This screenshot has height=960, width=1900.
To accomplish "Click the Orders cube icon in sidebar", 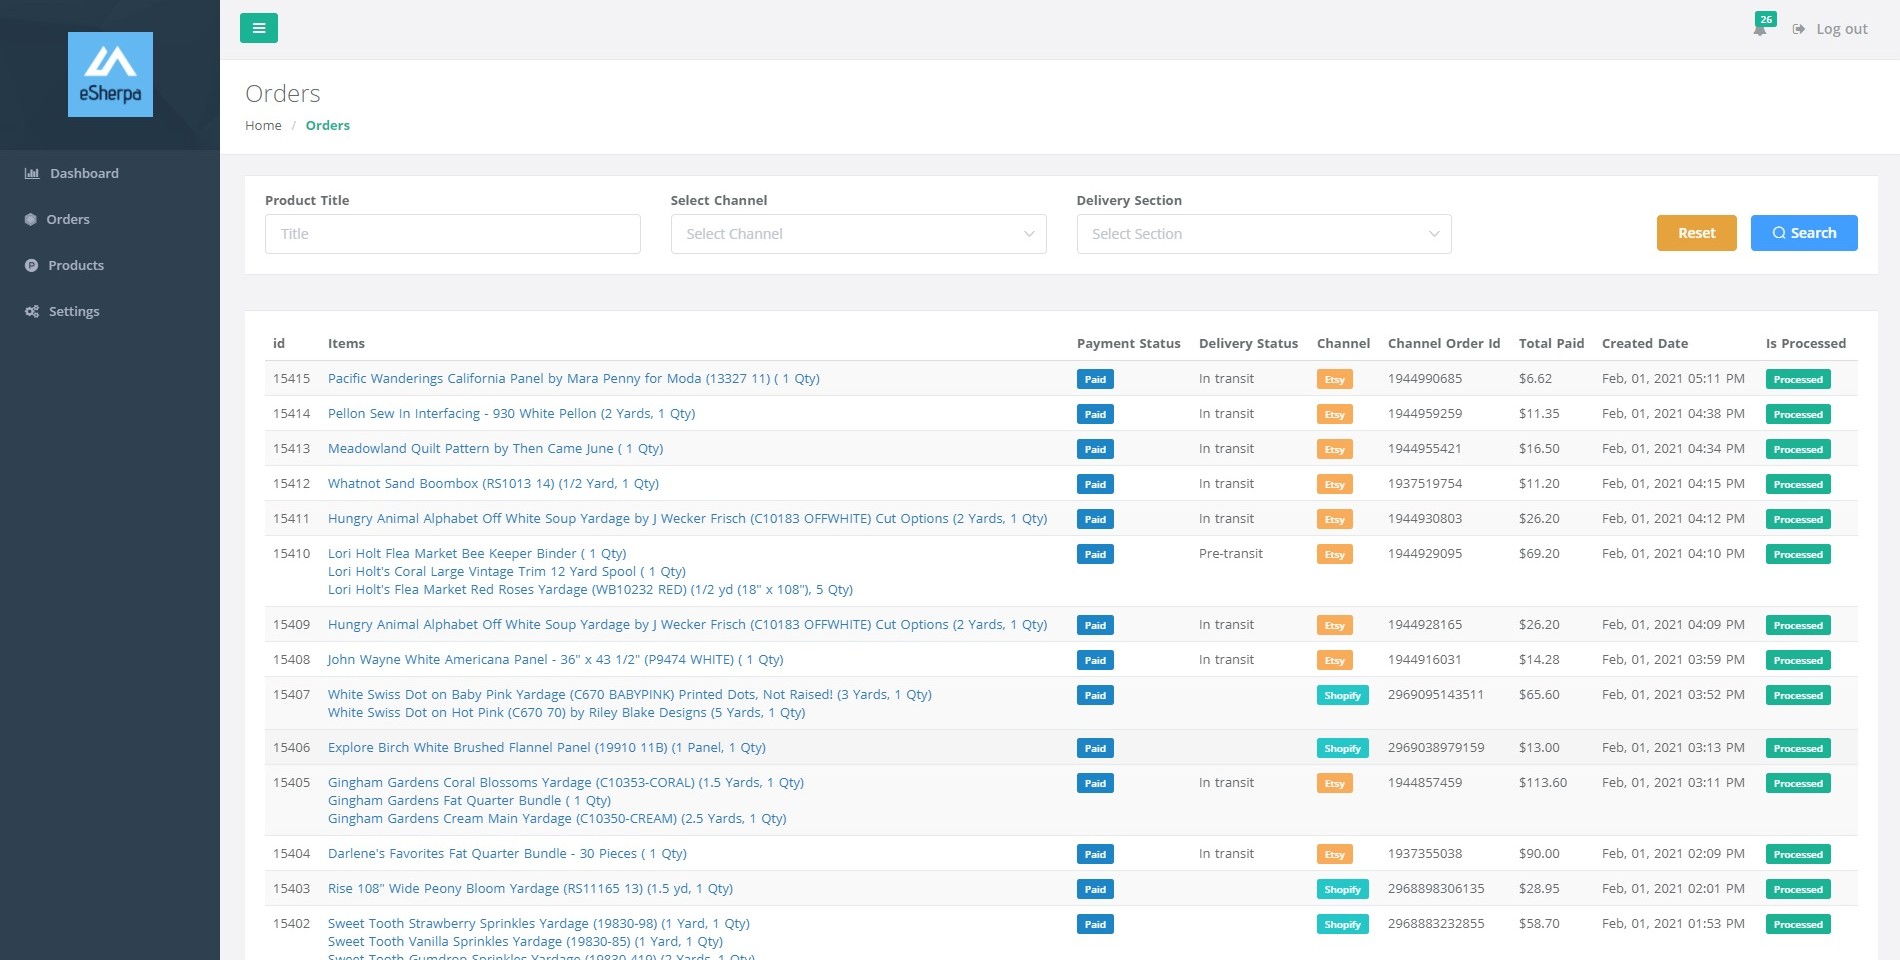I will (31, 219).
